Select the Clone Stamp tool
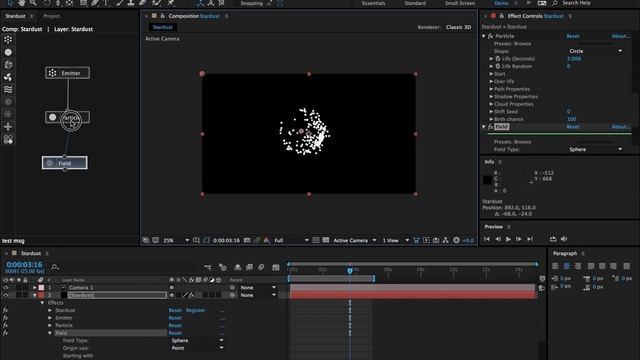This screenshot has width=640, height=360. coord(131,3)
